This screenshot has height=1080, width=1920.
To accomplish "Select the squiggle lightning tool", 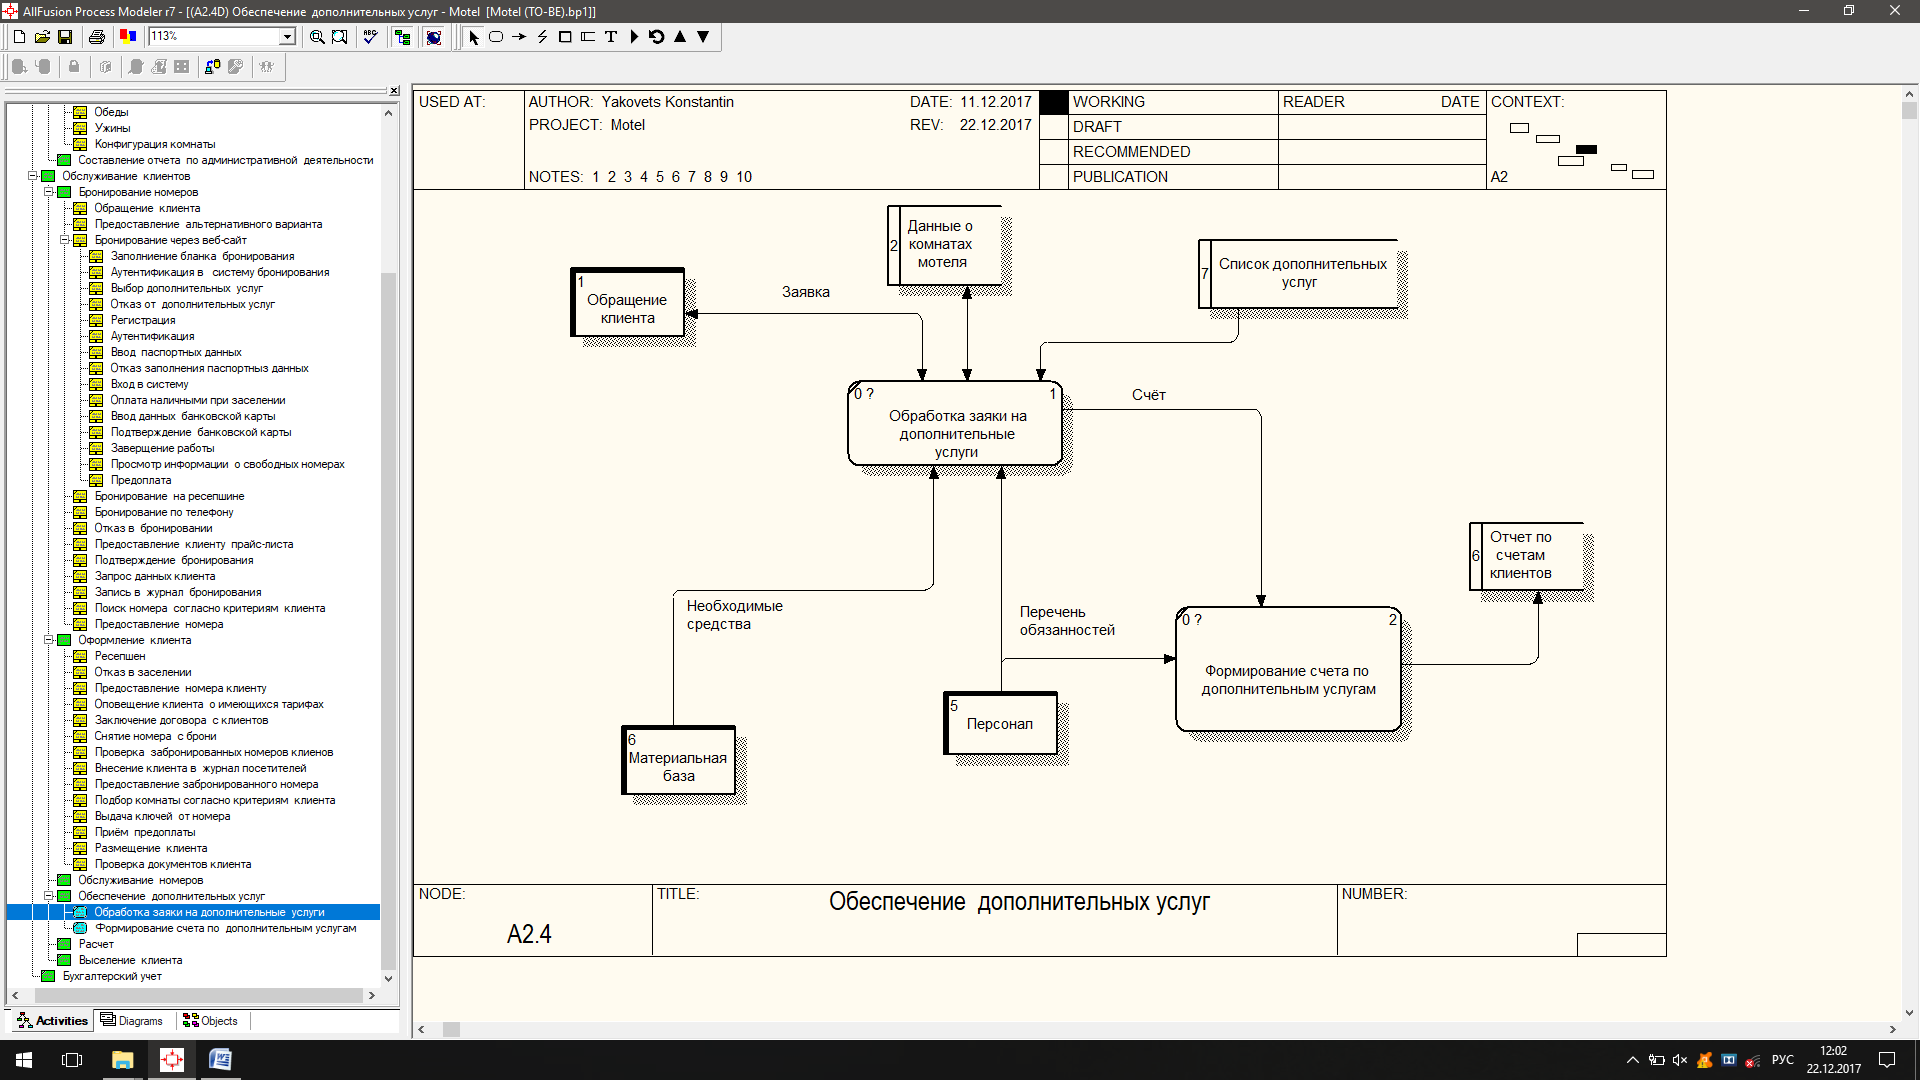I will (x=542, y=37).
